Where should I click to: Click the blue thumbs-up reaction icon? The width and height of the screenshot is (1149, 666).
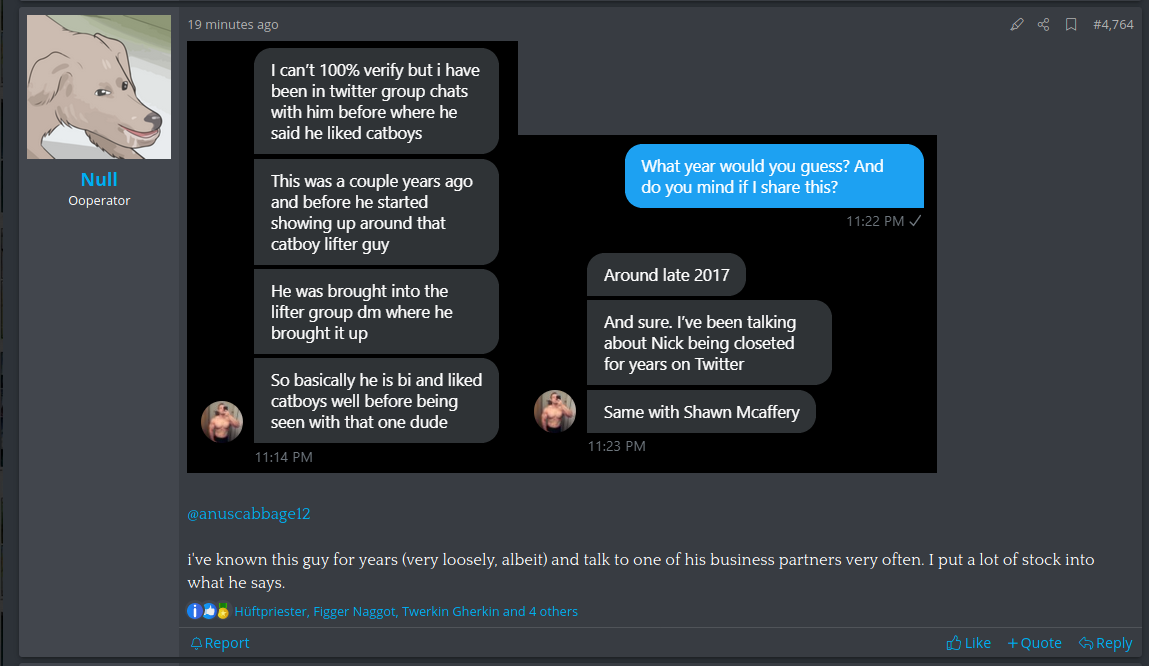(209, 611)
